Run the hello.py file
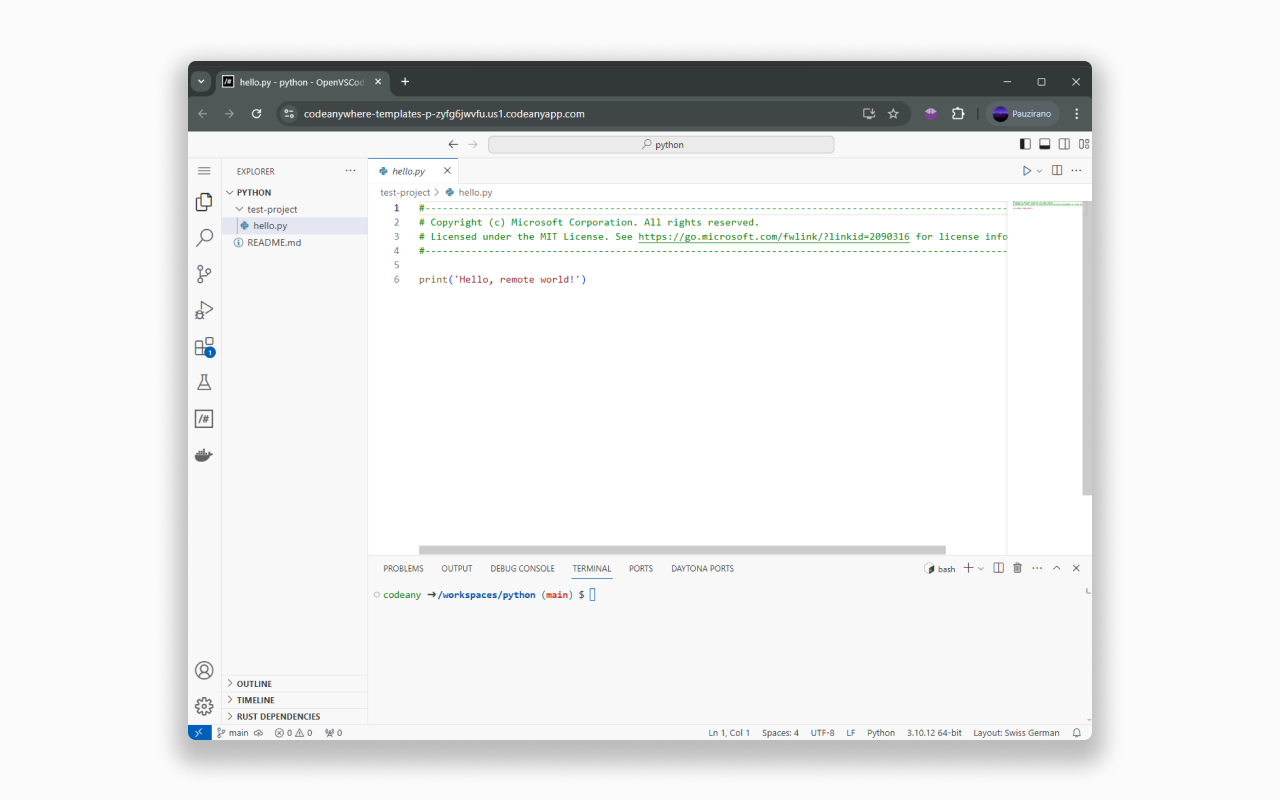Image resolution: width=1280 pixels, height=800 pixels. (x=1027, y=170)
